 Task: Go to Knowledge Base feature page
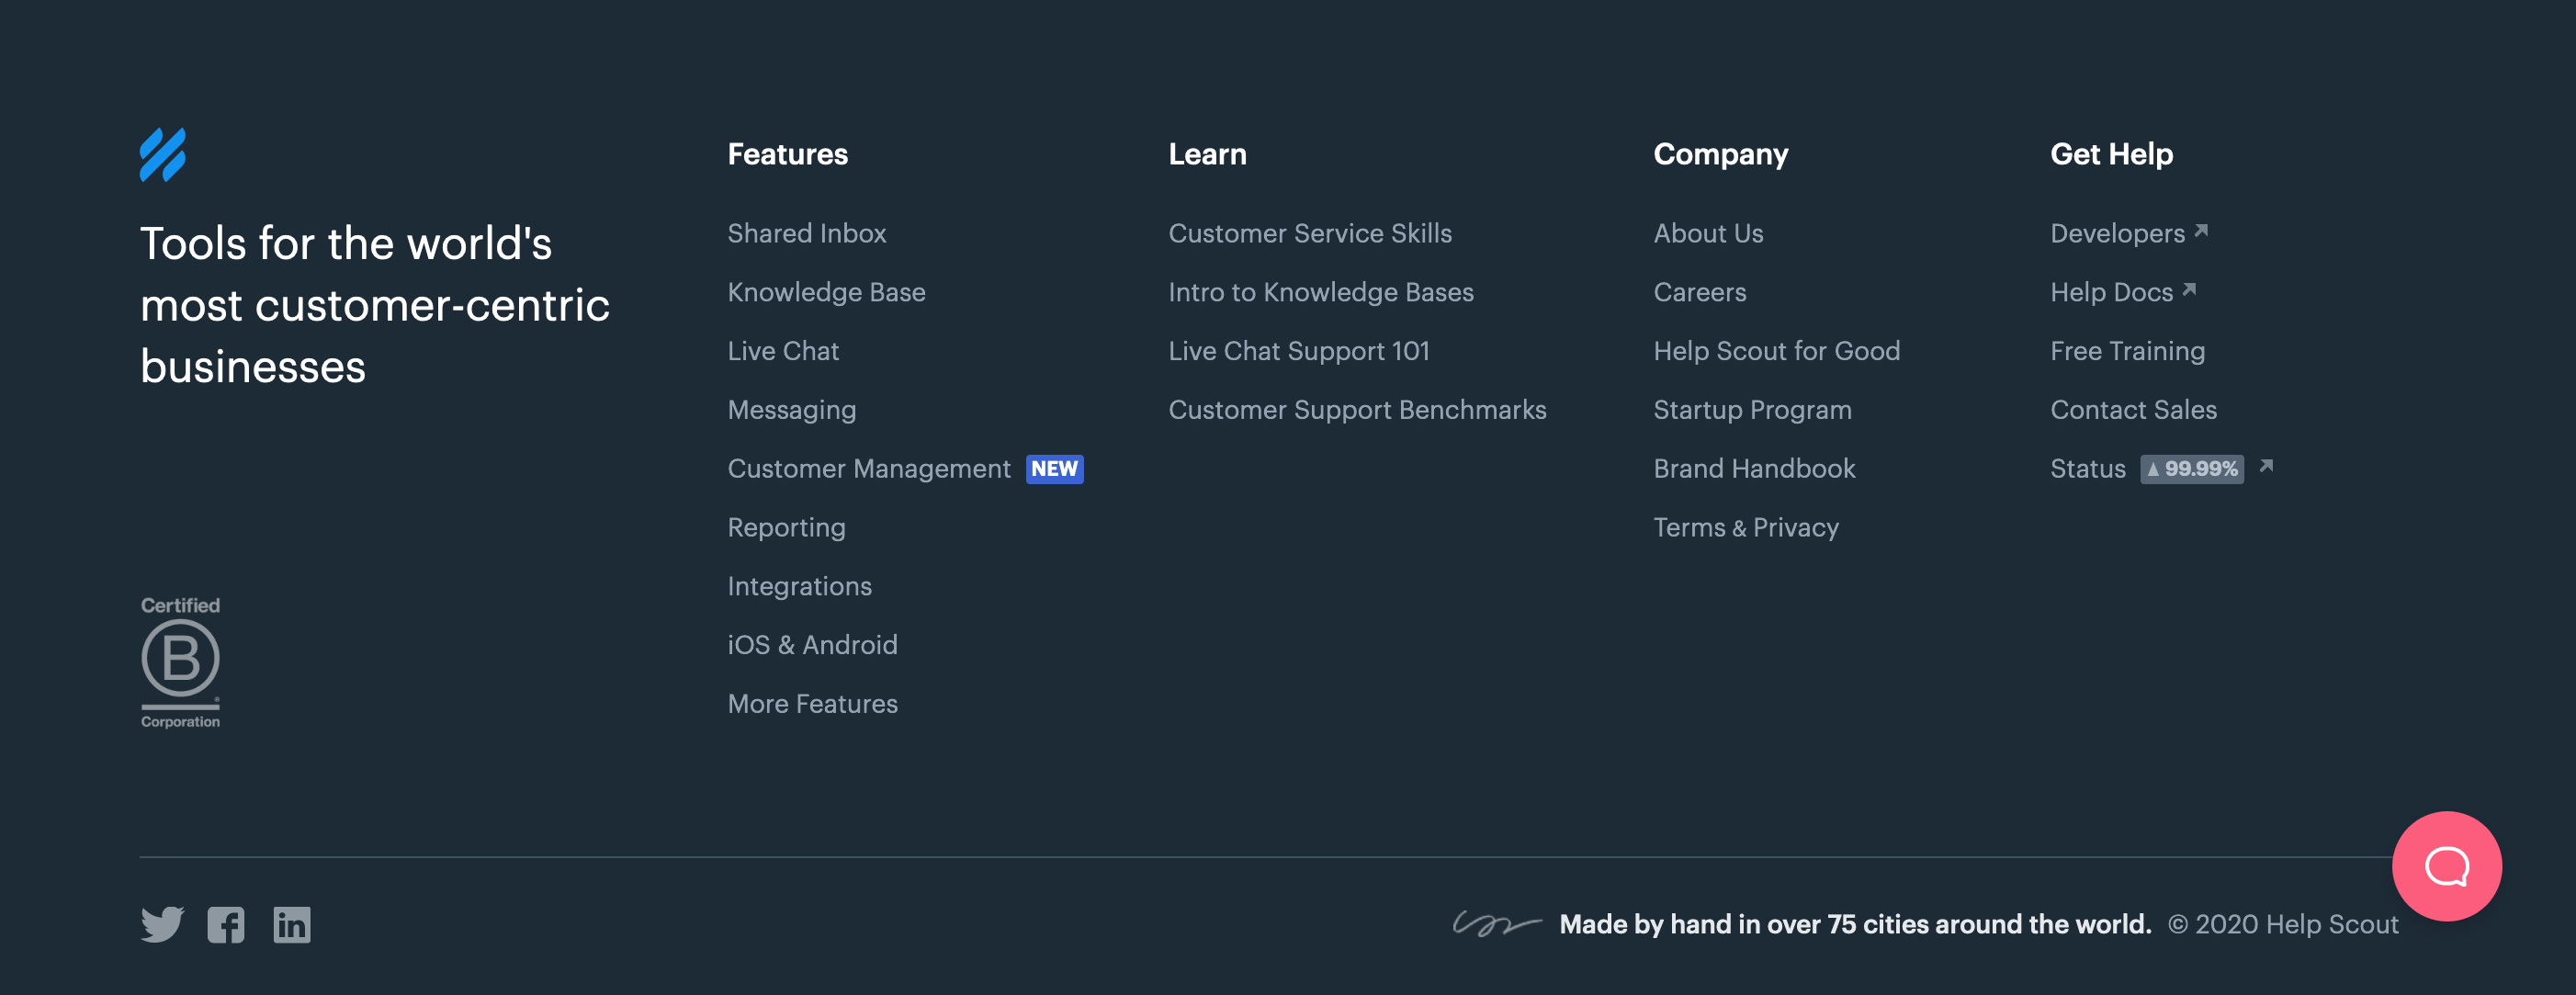coord(827,292)
